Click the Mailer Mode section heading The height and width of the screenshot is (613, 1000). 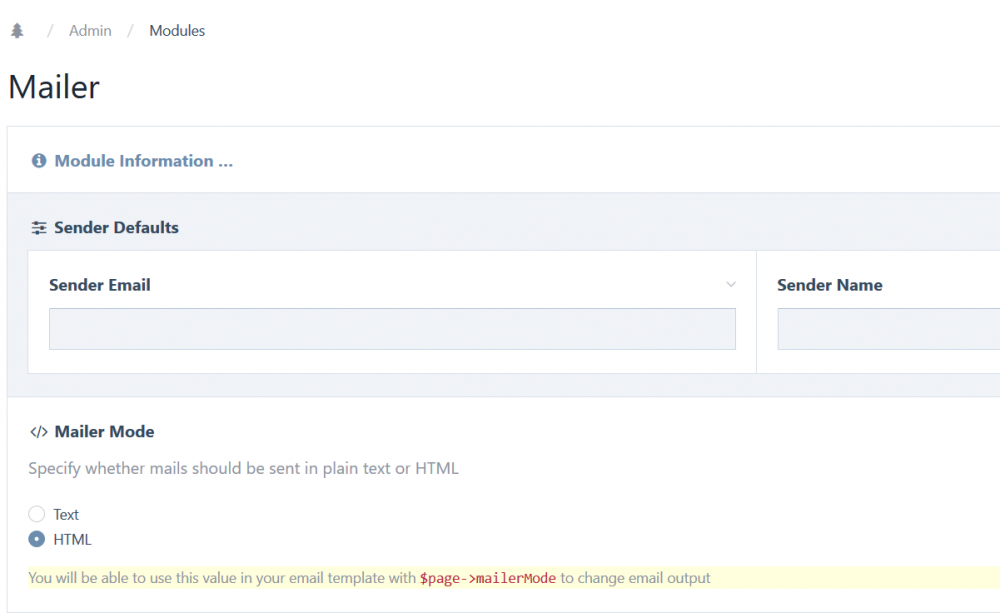[102, 431]
